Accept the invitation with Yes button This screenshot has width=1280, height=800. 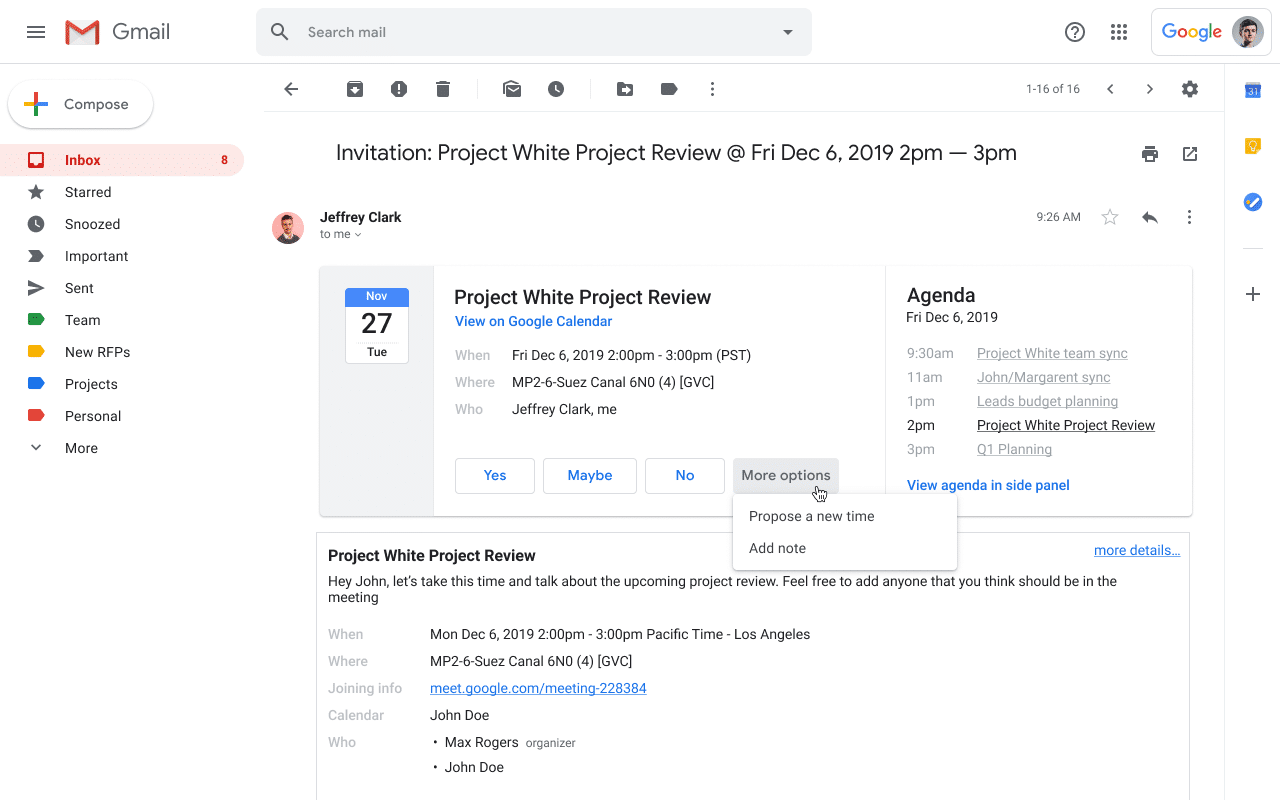point(495,476)
